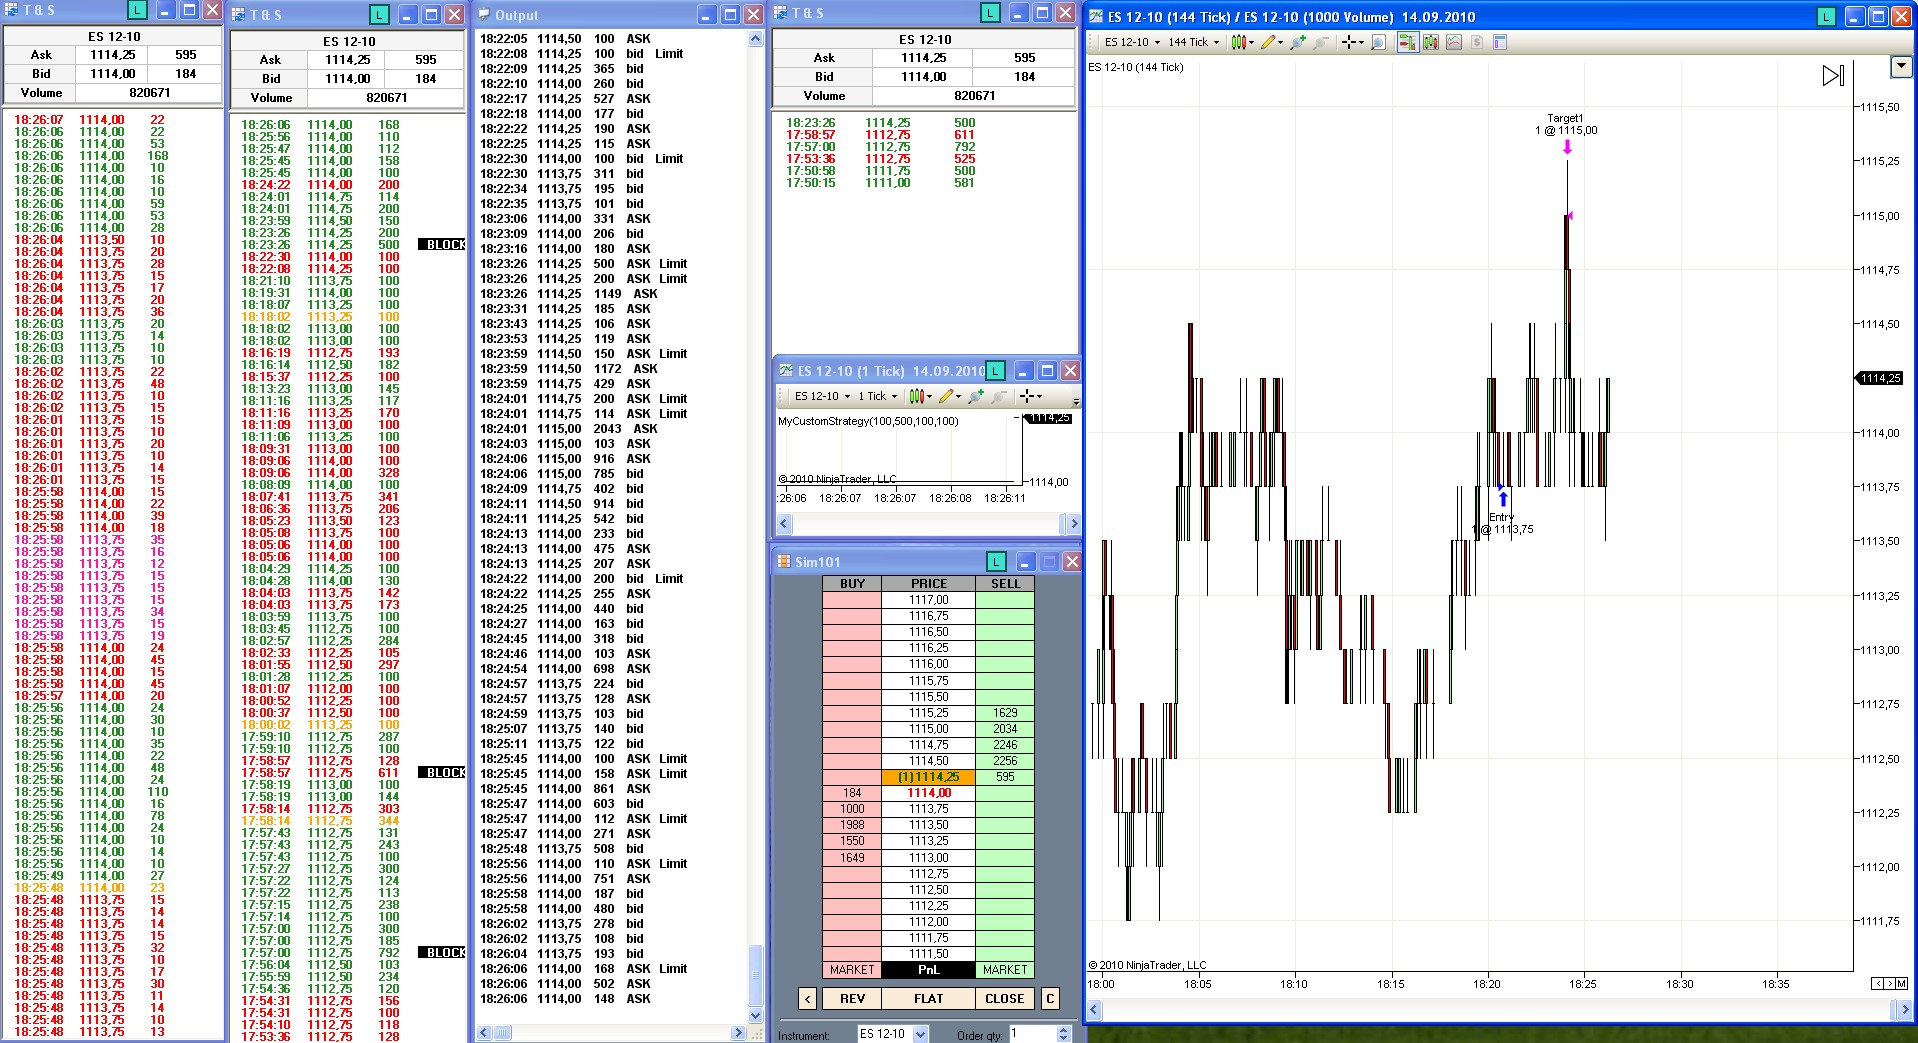Pick the crosshair cursor tool in 144 Tick chart
Image resolution: width=1918 pixels, height=1043 pixels.
coord(1351,42)
